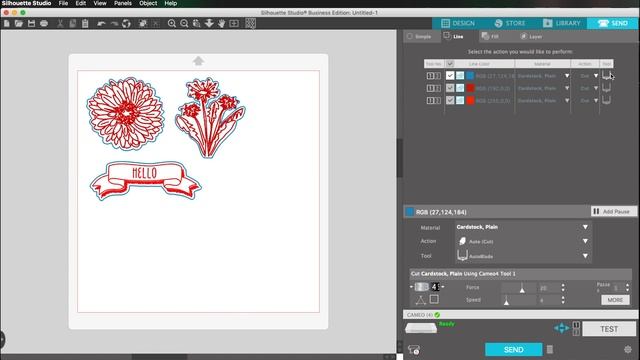Click the Force slider handle

coord(522,289)
